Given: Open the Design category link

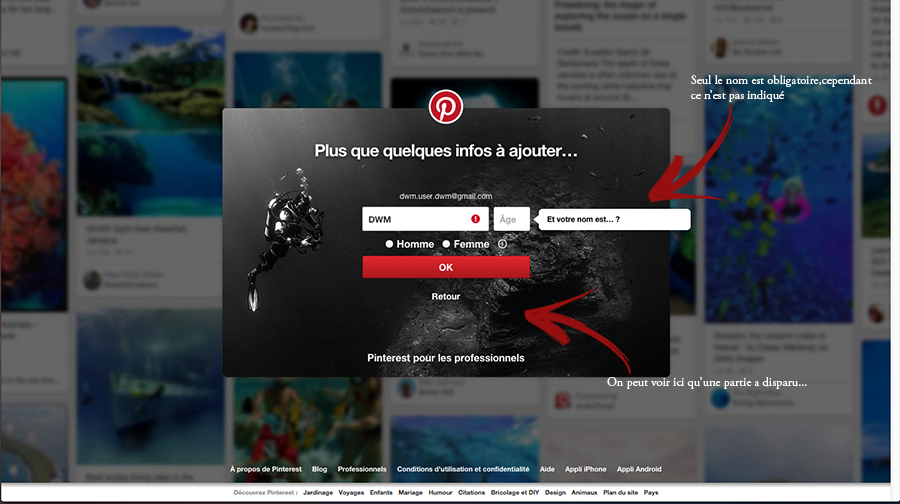Looking at the screenshot, I should [555, 493].
